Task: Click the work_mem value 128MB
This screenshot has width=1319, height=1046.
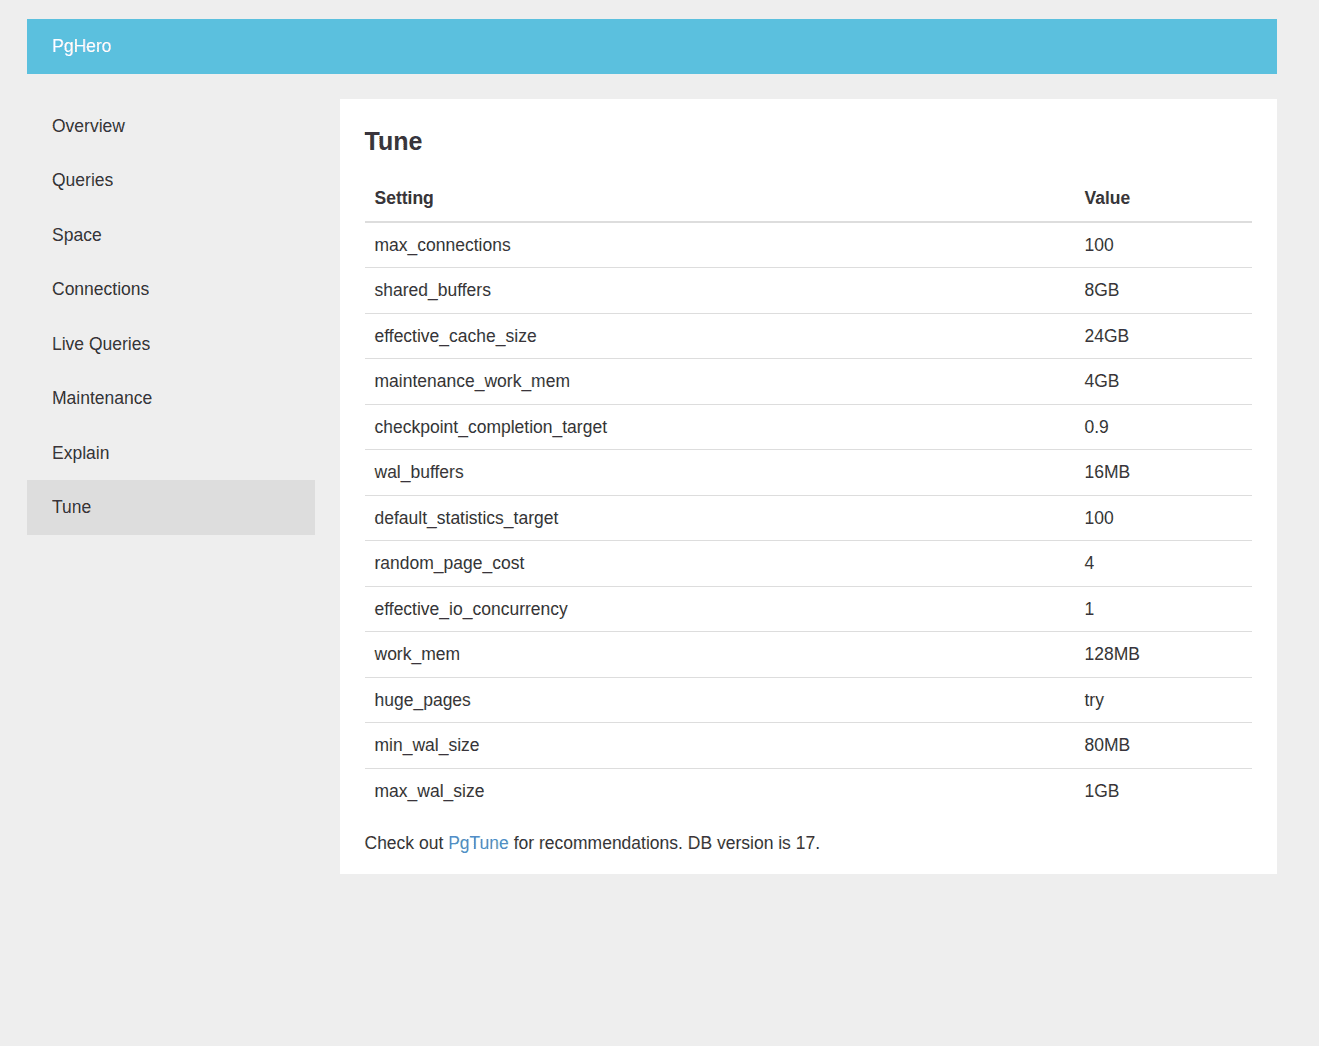Action: tap(1112, 654)
